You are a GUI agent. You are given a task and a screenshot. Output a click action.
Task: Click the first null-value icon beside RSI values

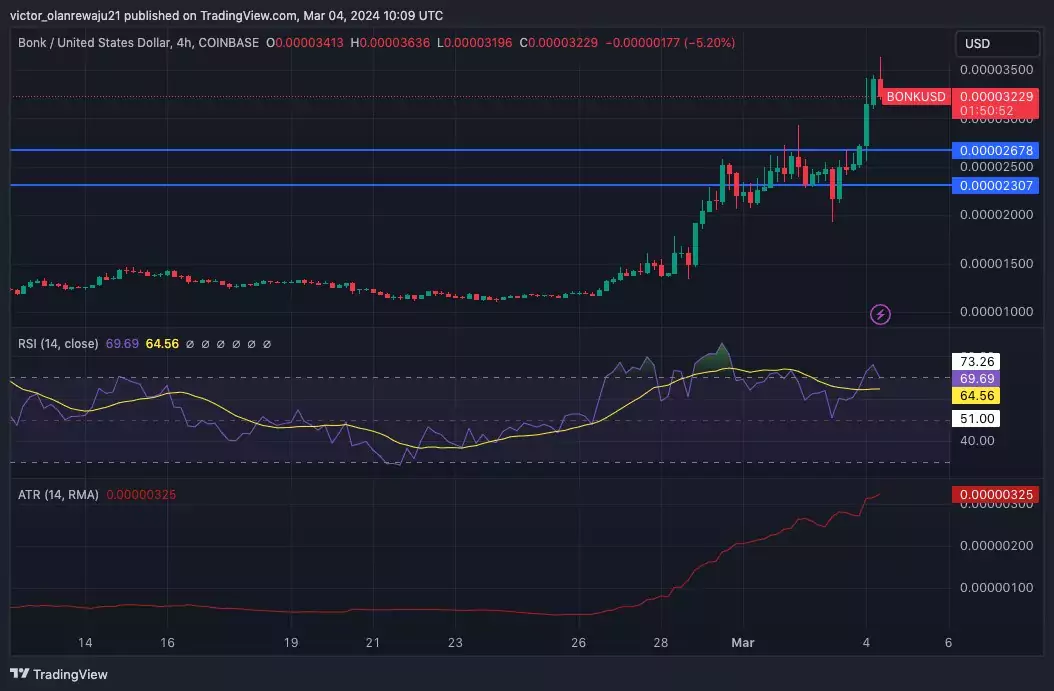[x=190, y=344]
